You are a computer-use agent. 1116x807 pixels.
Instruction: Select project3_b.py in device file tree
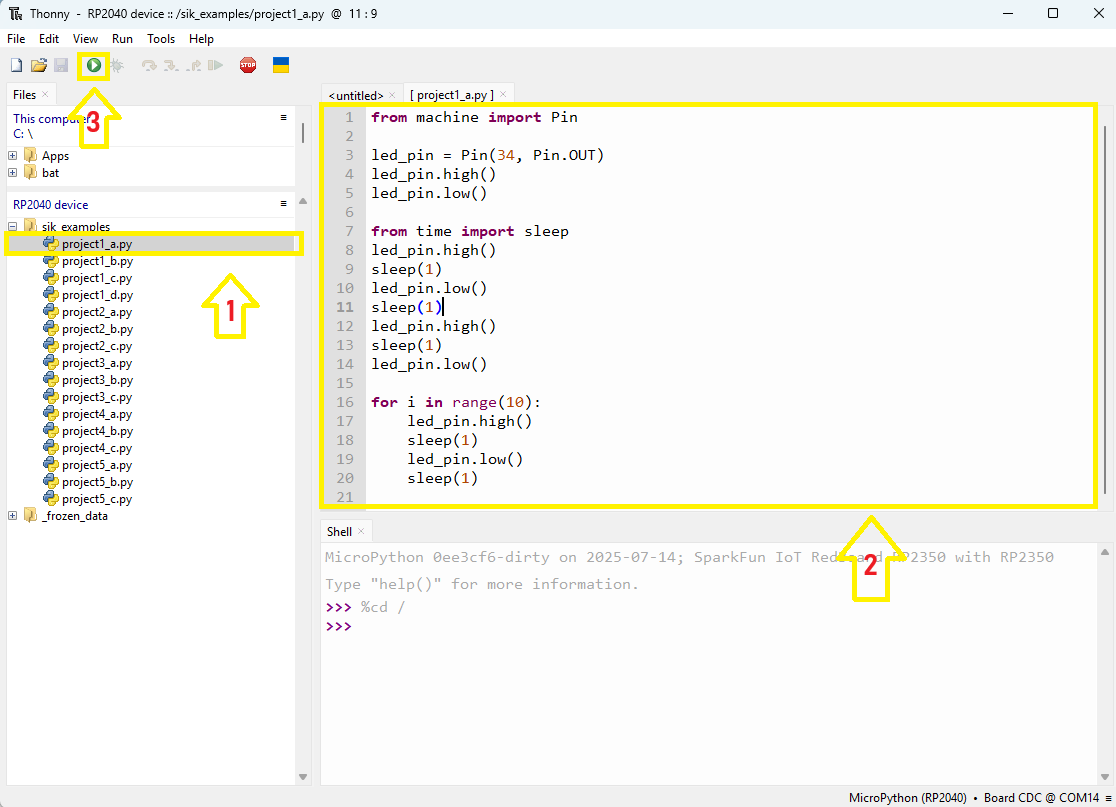coord(96,380)
